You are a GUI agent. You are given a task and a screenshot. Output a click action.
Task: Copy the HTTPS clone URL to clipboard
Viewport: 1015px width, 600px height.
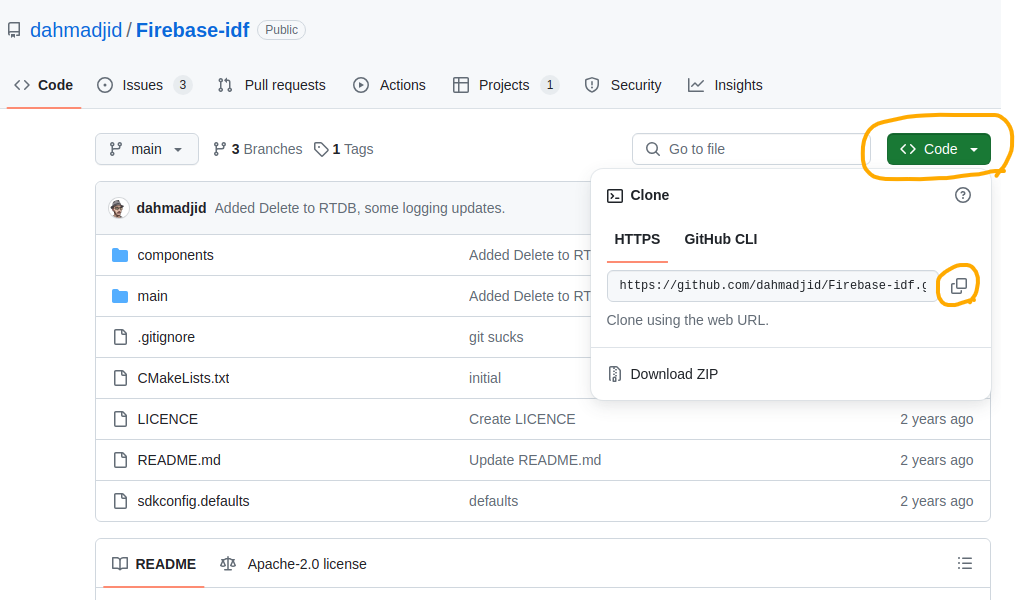959,285
